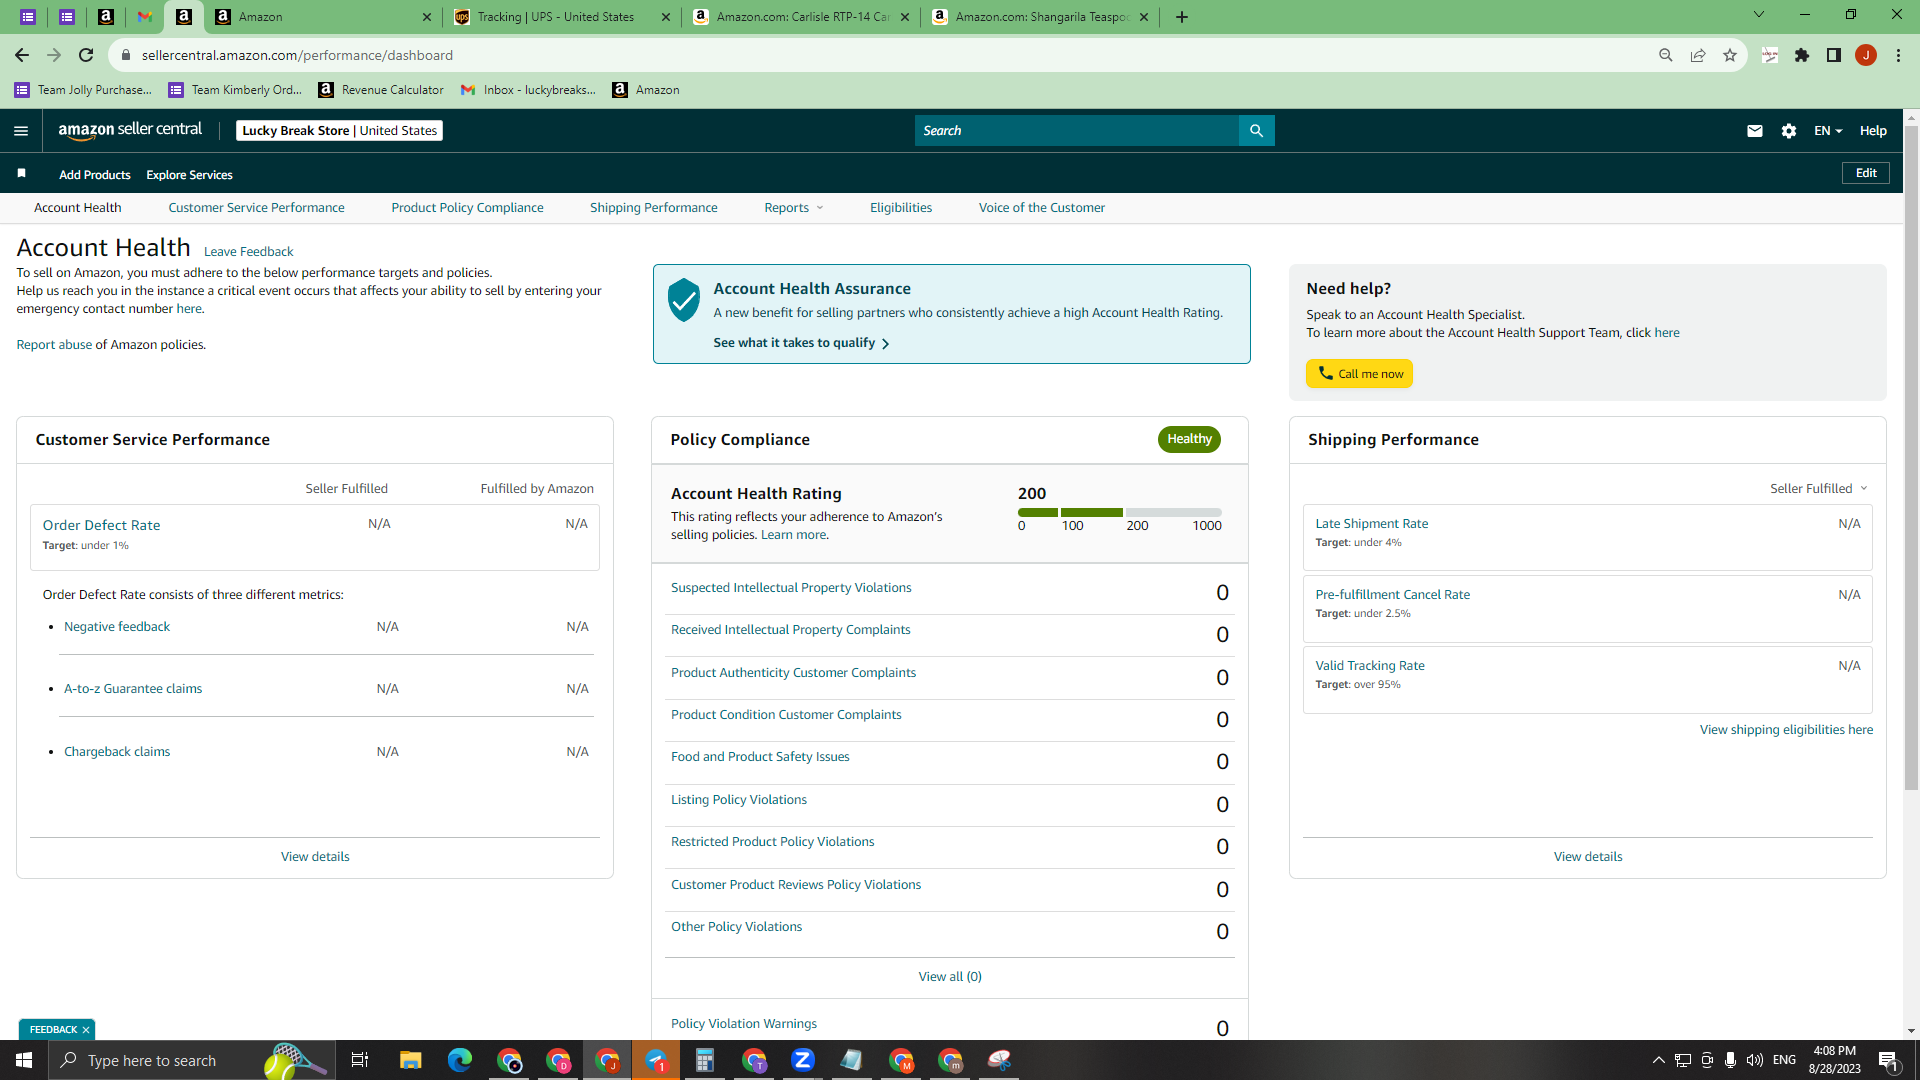Click the Help link in header
The width and height of the screenshot is (1920, 1080).
point(1873,131)
